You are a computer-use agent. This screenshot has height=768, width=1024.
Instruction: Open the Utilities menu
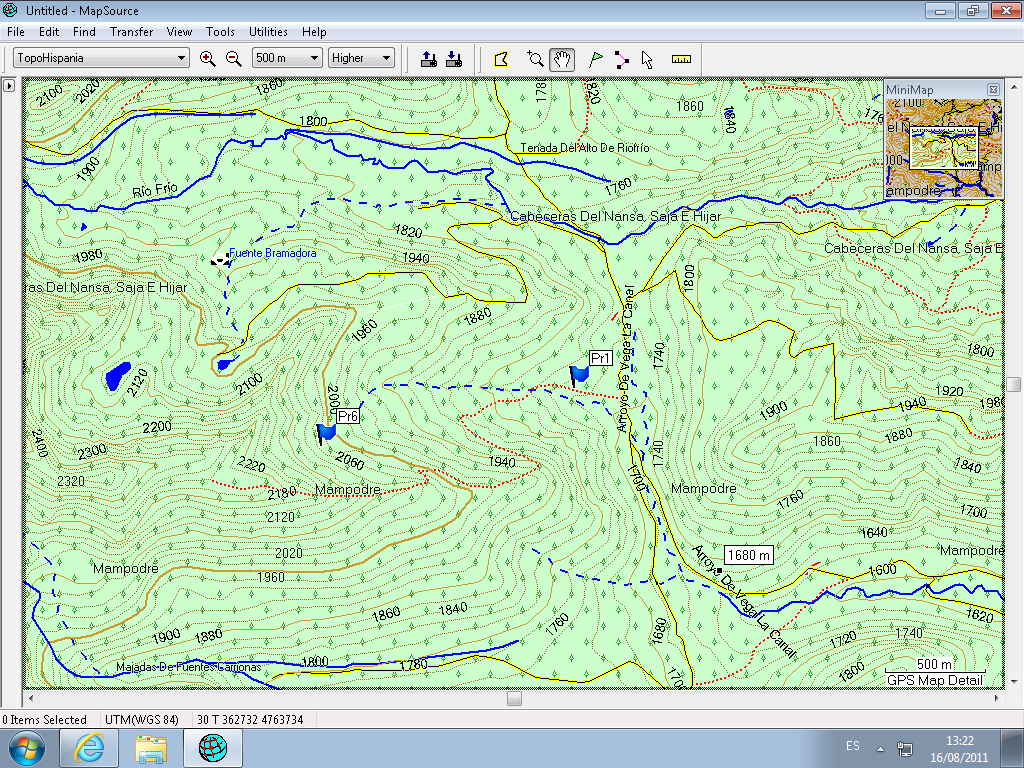click(268, 32)
